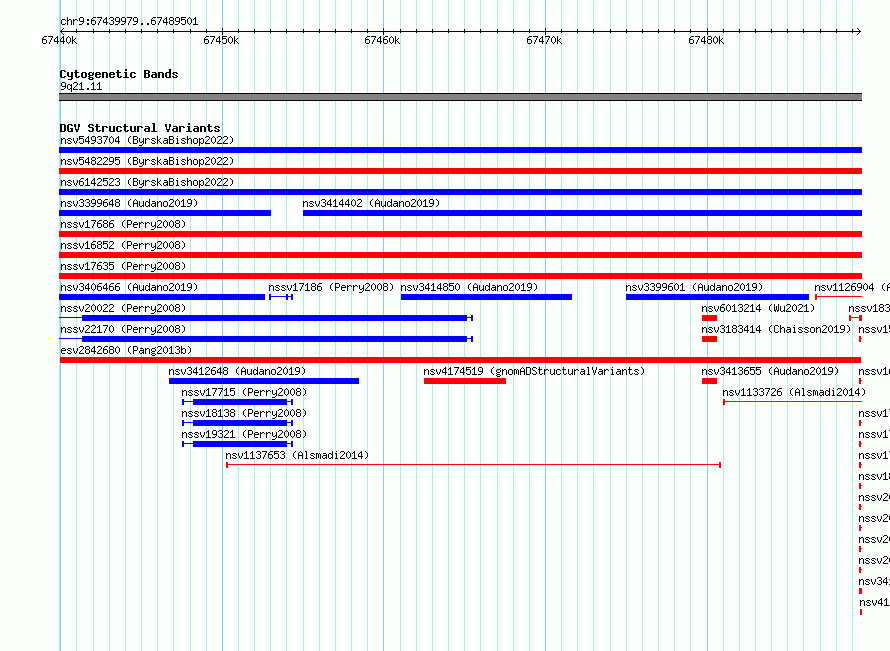The width and height of the screenshot is (890, 651).
Task: Select the 9q21.11 band label
Action: (81, 86)
